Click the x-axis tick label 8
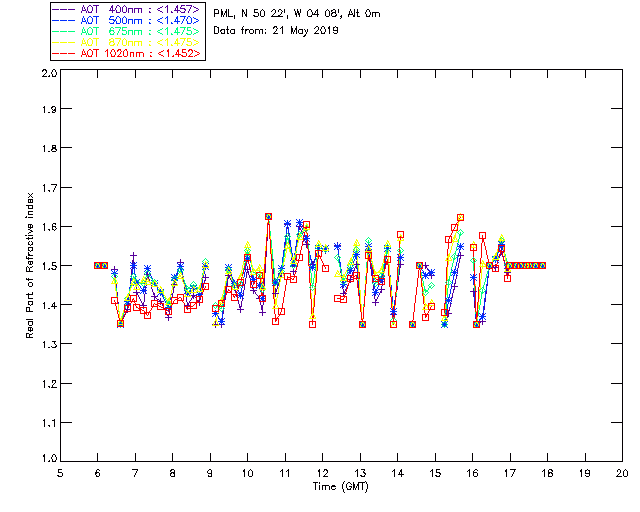Viewport: 640px width, 512px height. pyautogui.click(x=173, y=473)
